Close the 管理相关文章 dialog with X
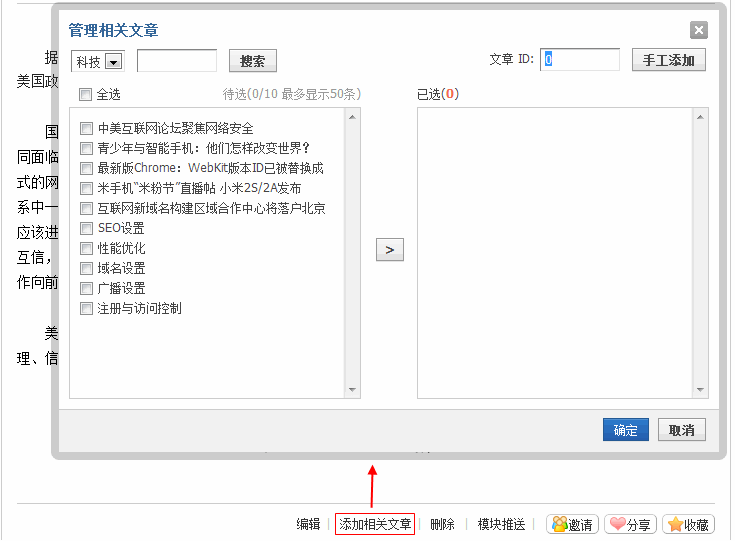Image resolution: width=735 pixels, height=541 pixels. [x=698, y=30]
